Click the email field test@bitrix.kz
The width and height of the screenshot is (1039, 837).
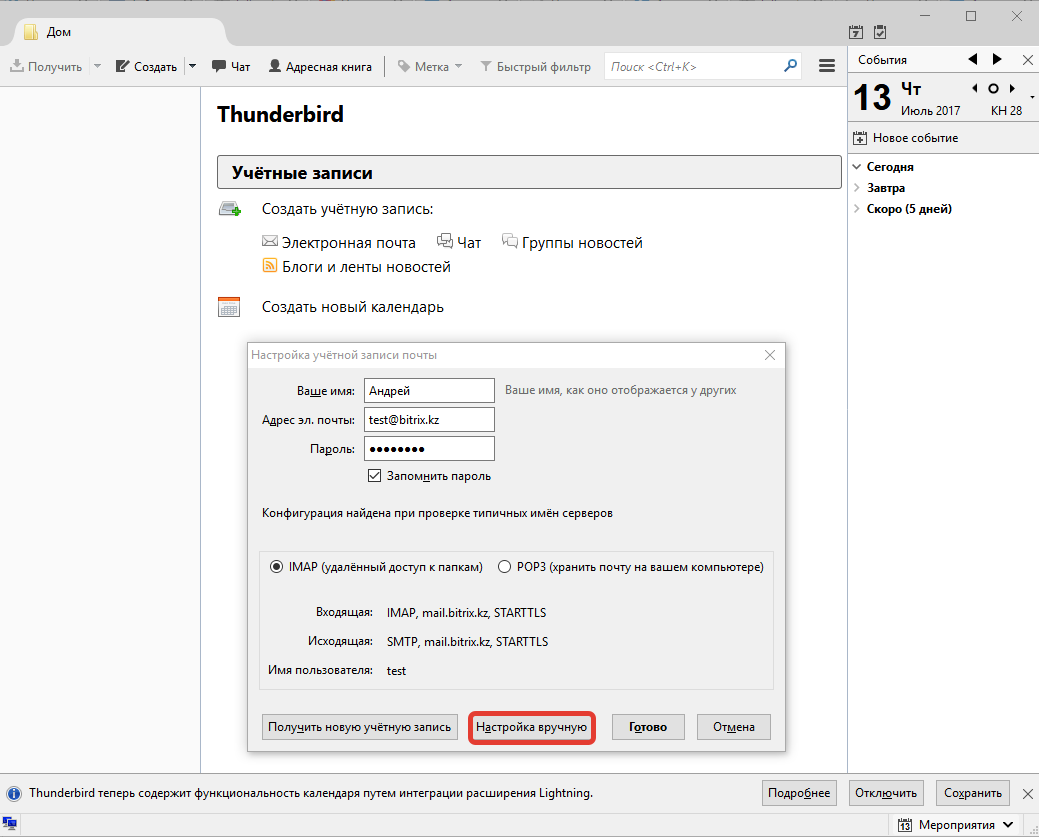point(429,419)
